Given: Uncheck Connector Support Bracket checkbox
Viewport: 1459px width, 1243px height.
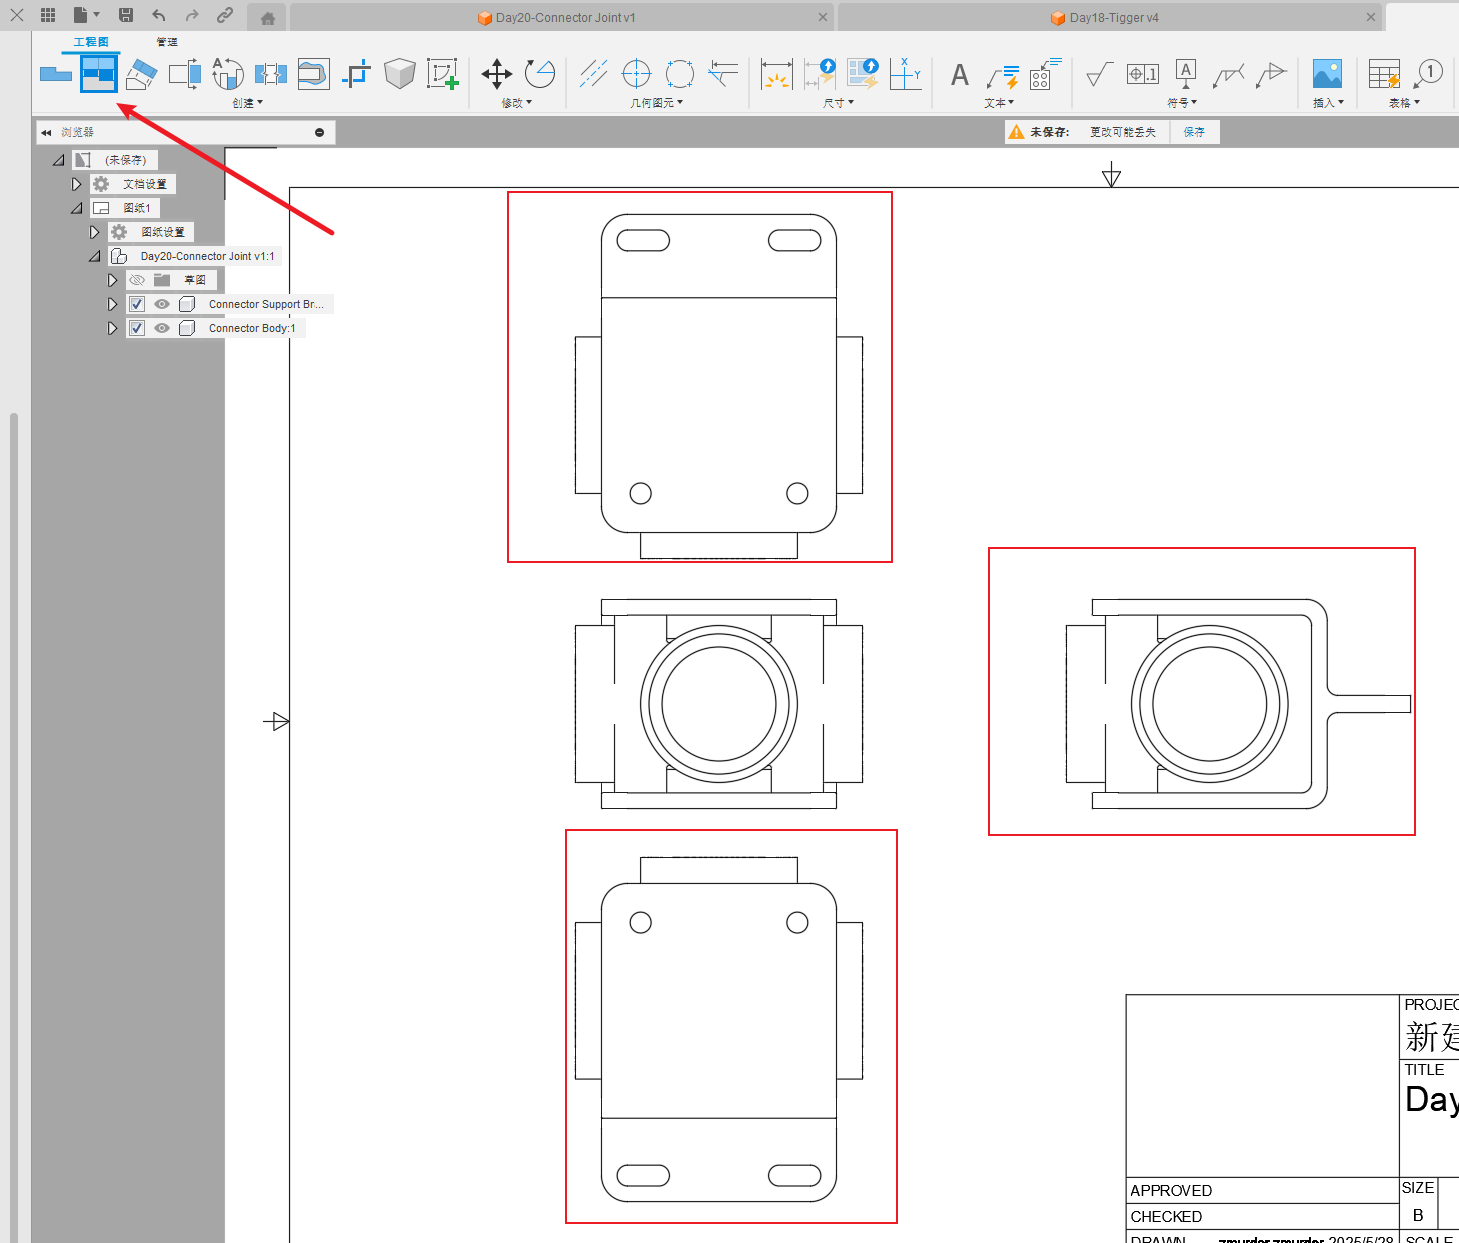Looking at the screenshot, I should pos(137,304).
